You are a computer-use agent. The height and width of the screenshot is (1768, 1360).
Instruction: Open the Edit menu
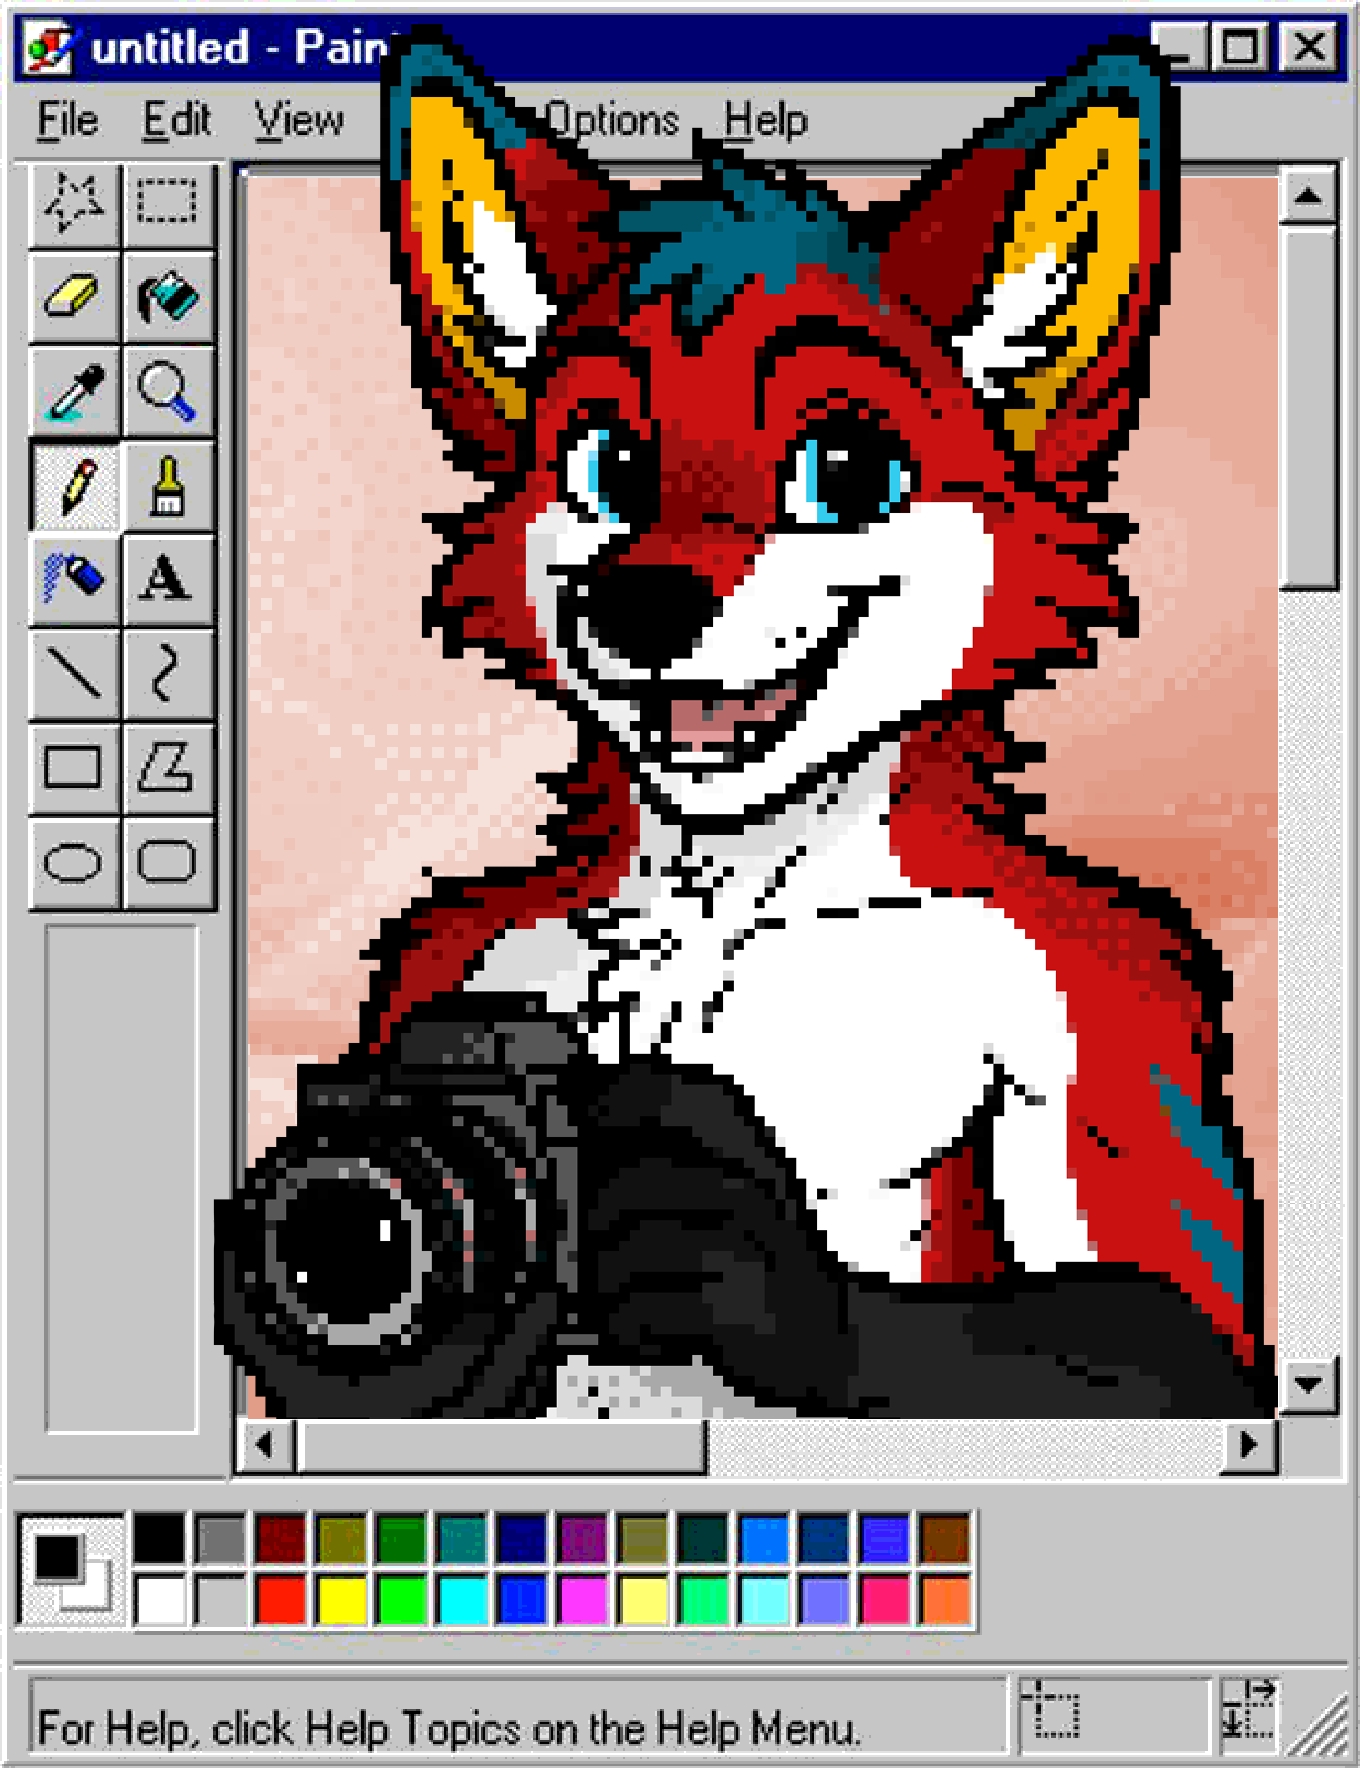(176, 120)
